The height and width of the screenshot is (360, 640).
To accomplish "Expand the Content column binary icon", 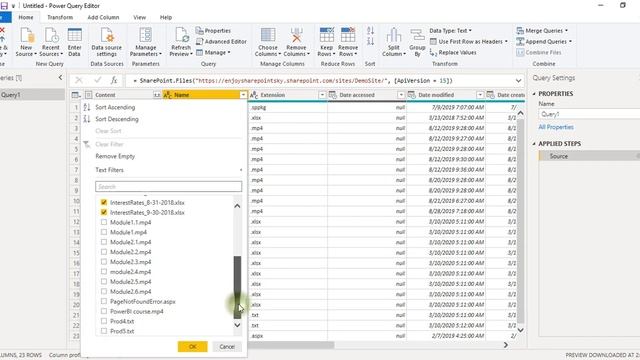I will (x=157, y=95).
